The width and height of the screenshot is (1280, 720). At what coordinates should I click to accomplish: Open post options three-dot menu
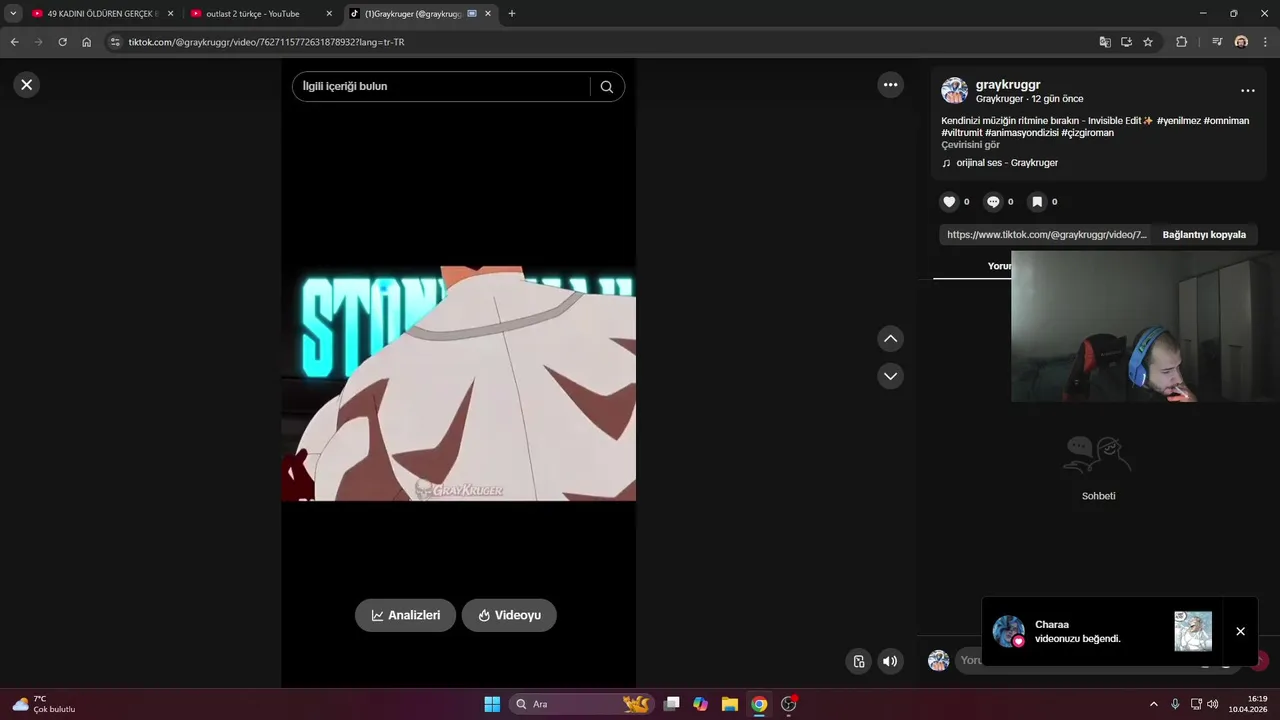pos(1247,91)
